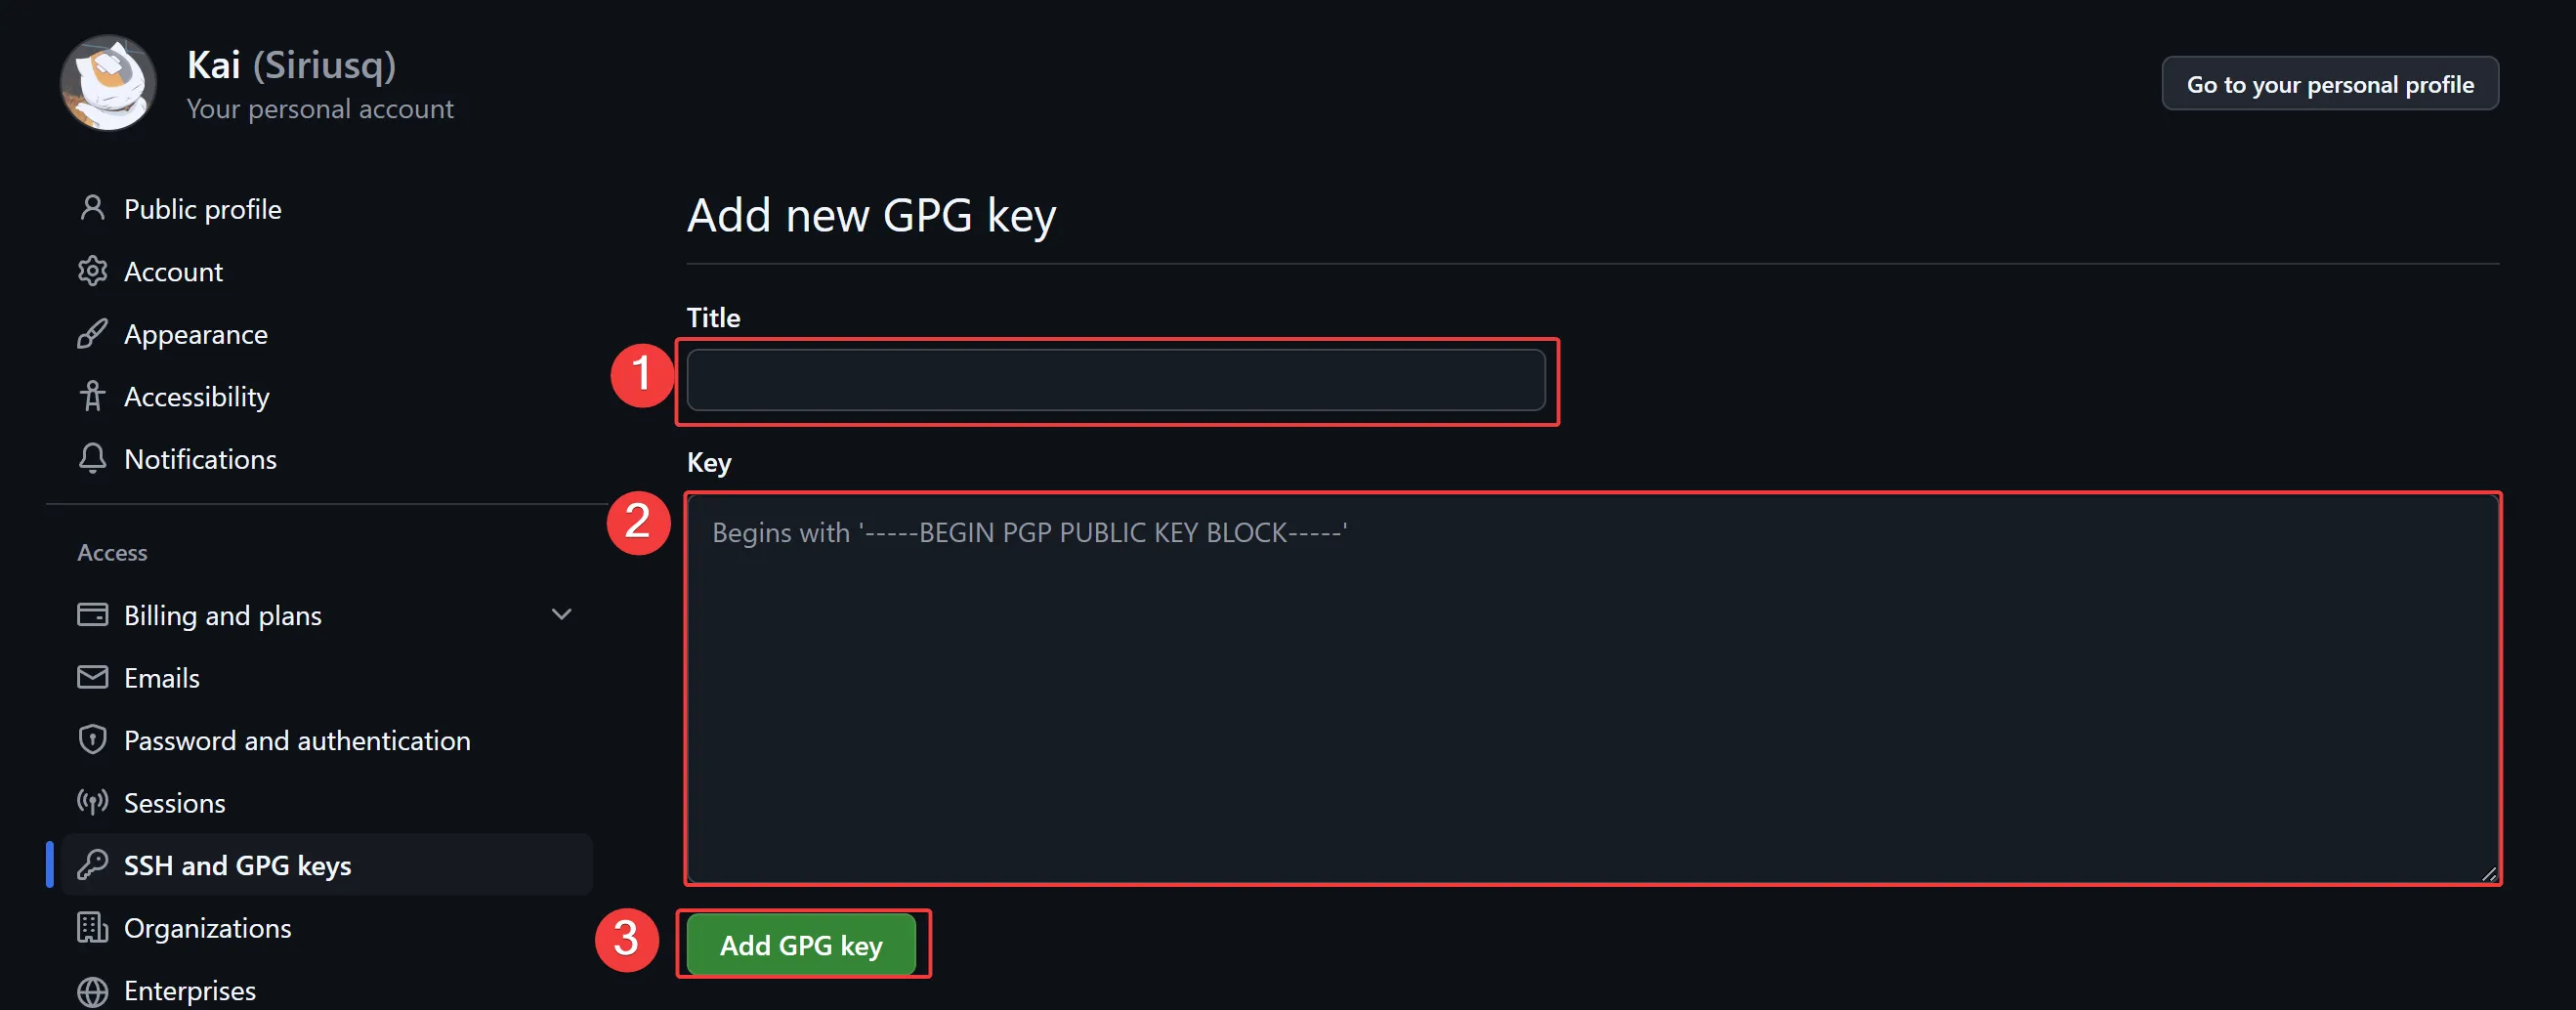This screenshot has width=2576, height=1010.
Task: Click into the Key text area
Action: click(1592, 690)
